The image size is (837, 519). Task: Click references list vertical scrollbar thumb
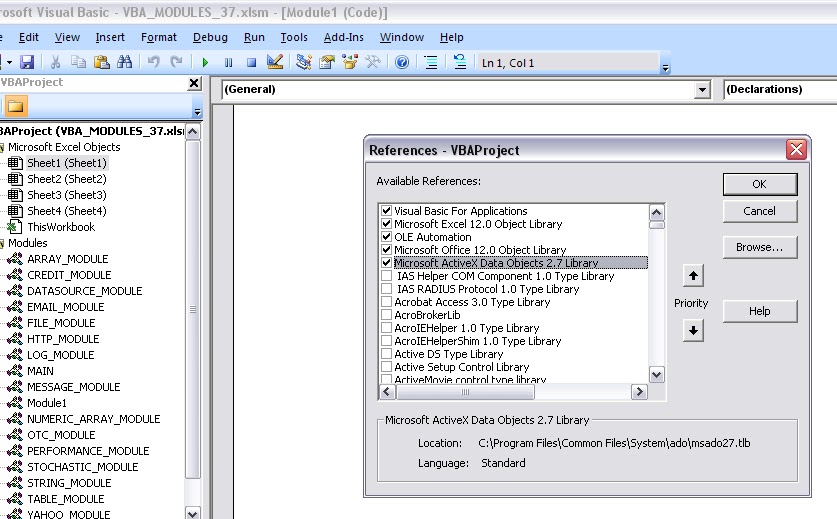[x=657, y=225]
